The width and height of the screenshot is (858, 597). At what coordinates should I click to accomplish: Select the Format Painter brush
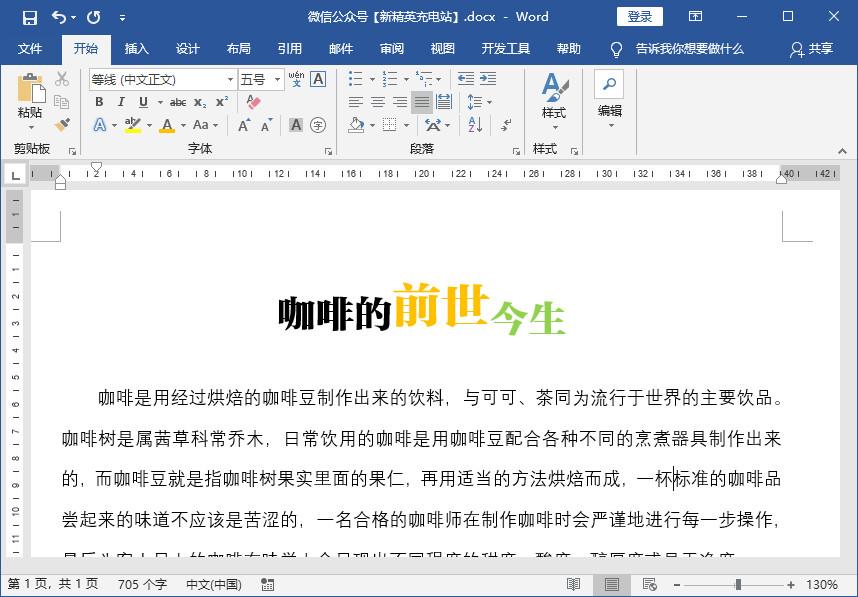tap(62, 125)
